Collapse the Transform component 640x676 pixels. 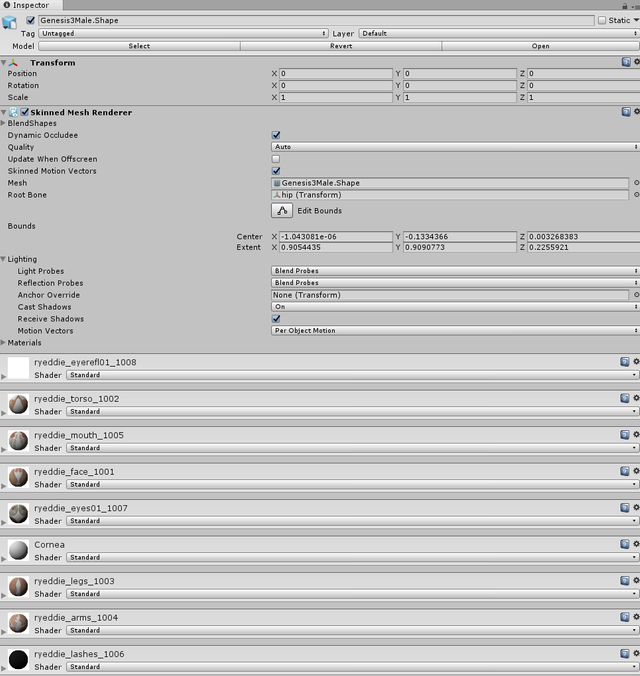(x=3, y=63)
